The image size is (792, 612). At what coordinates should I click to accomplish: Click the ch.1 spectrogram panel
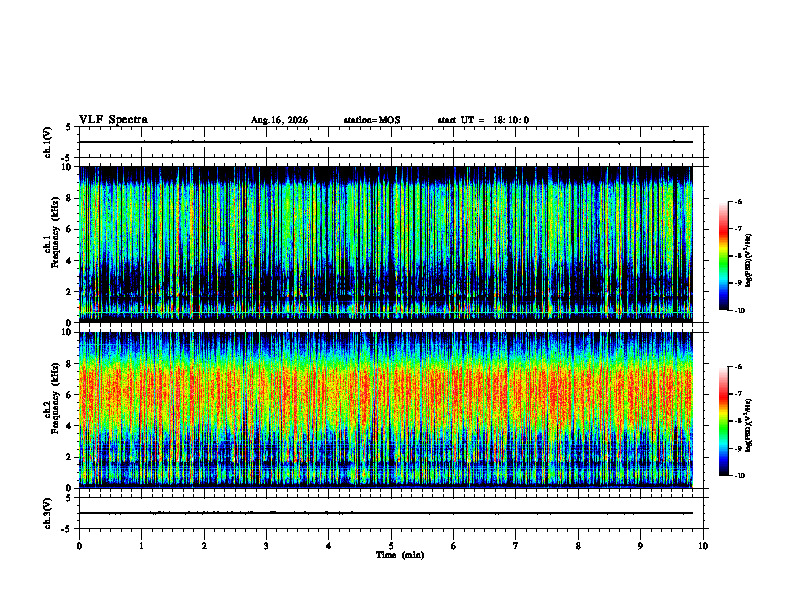[x=386, y=244]
